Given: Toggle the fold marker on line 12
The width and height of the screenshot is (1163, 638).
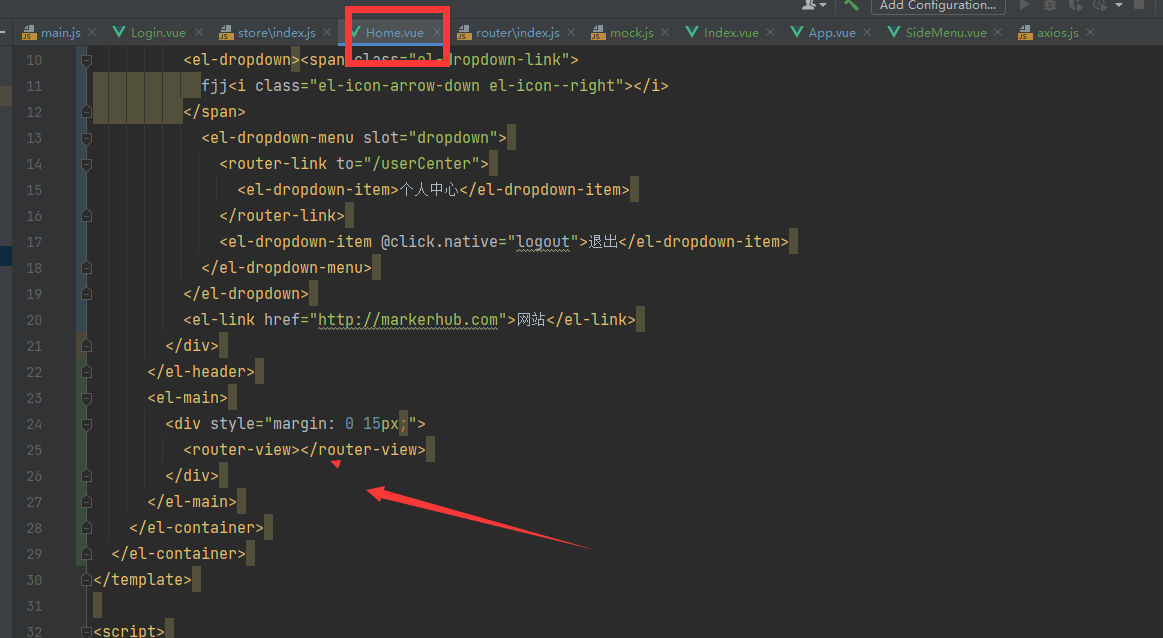Looking at the screenshot, I should click(86, 111).
